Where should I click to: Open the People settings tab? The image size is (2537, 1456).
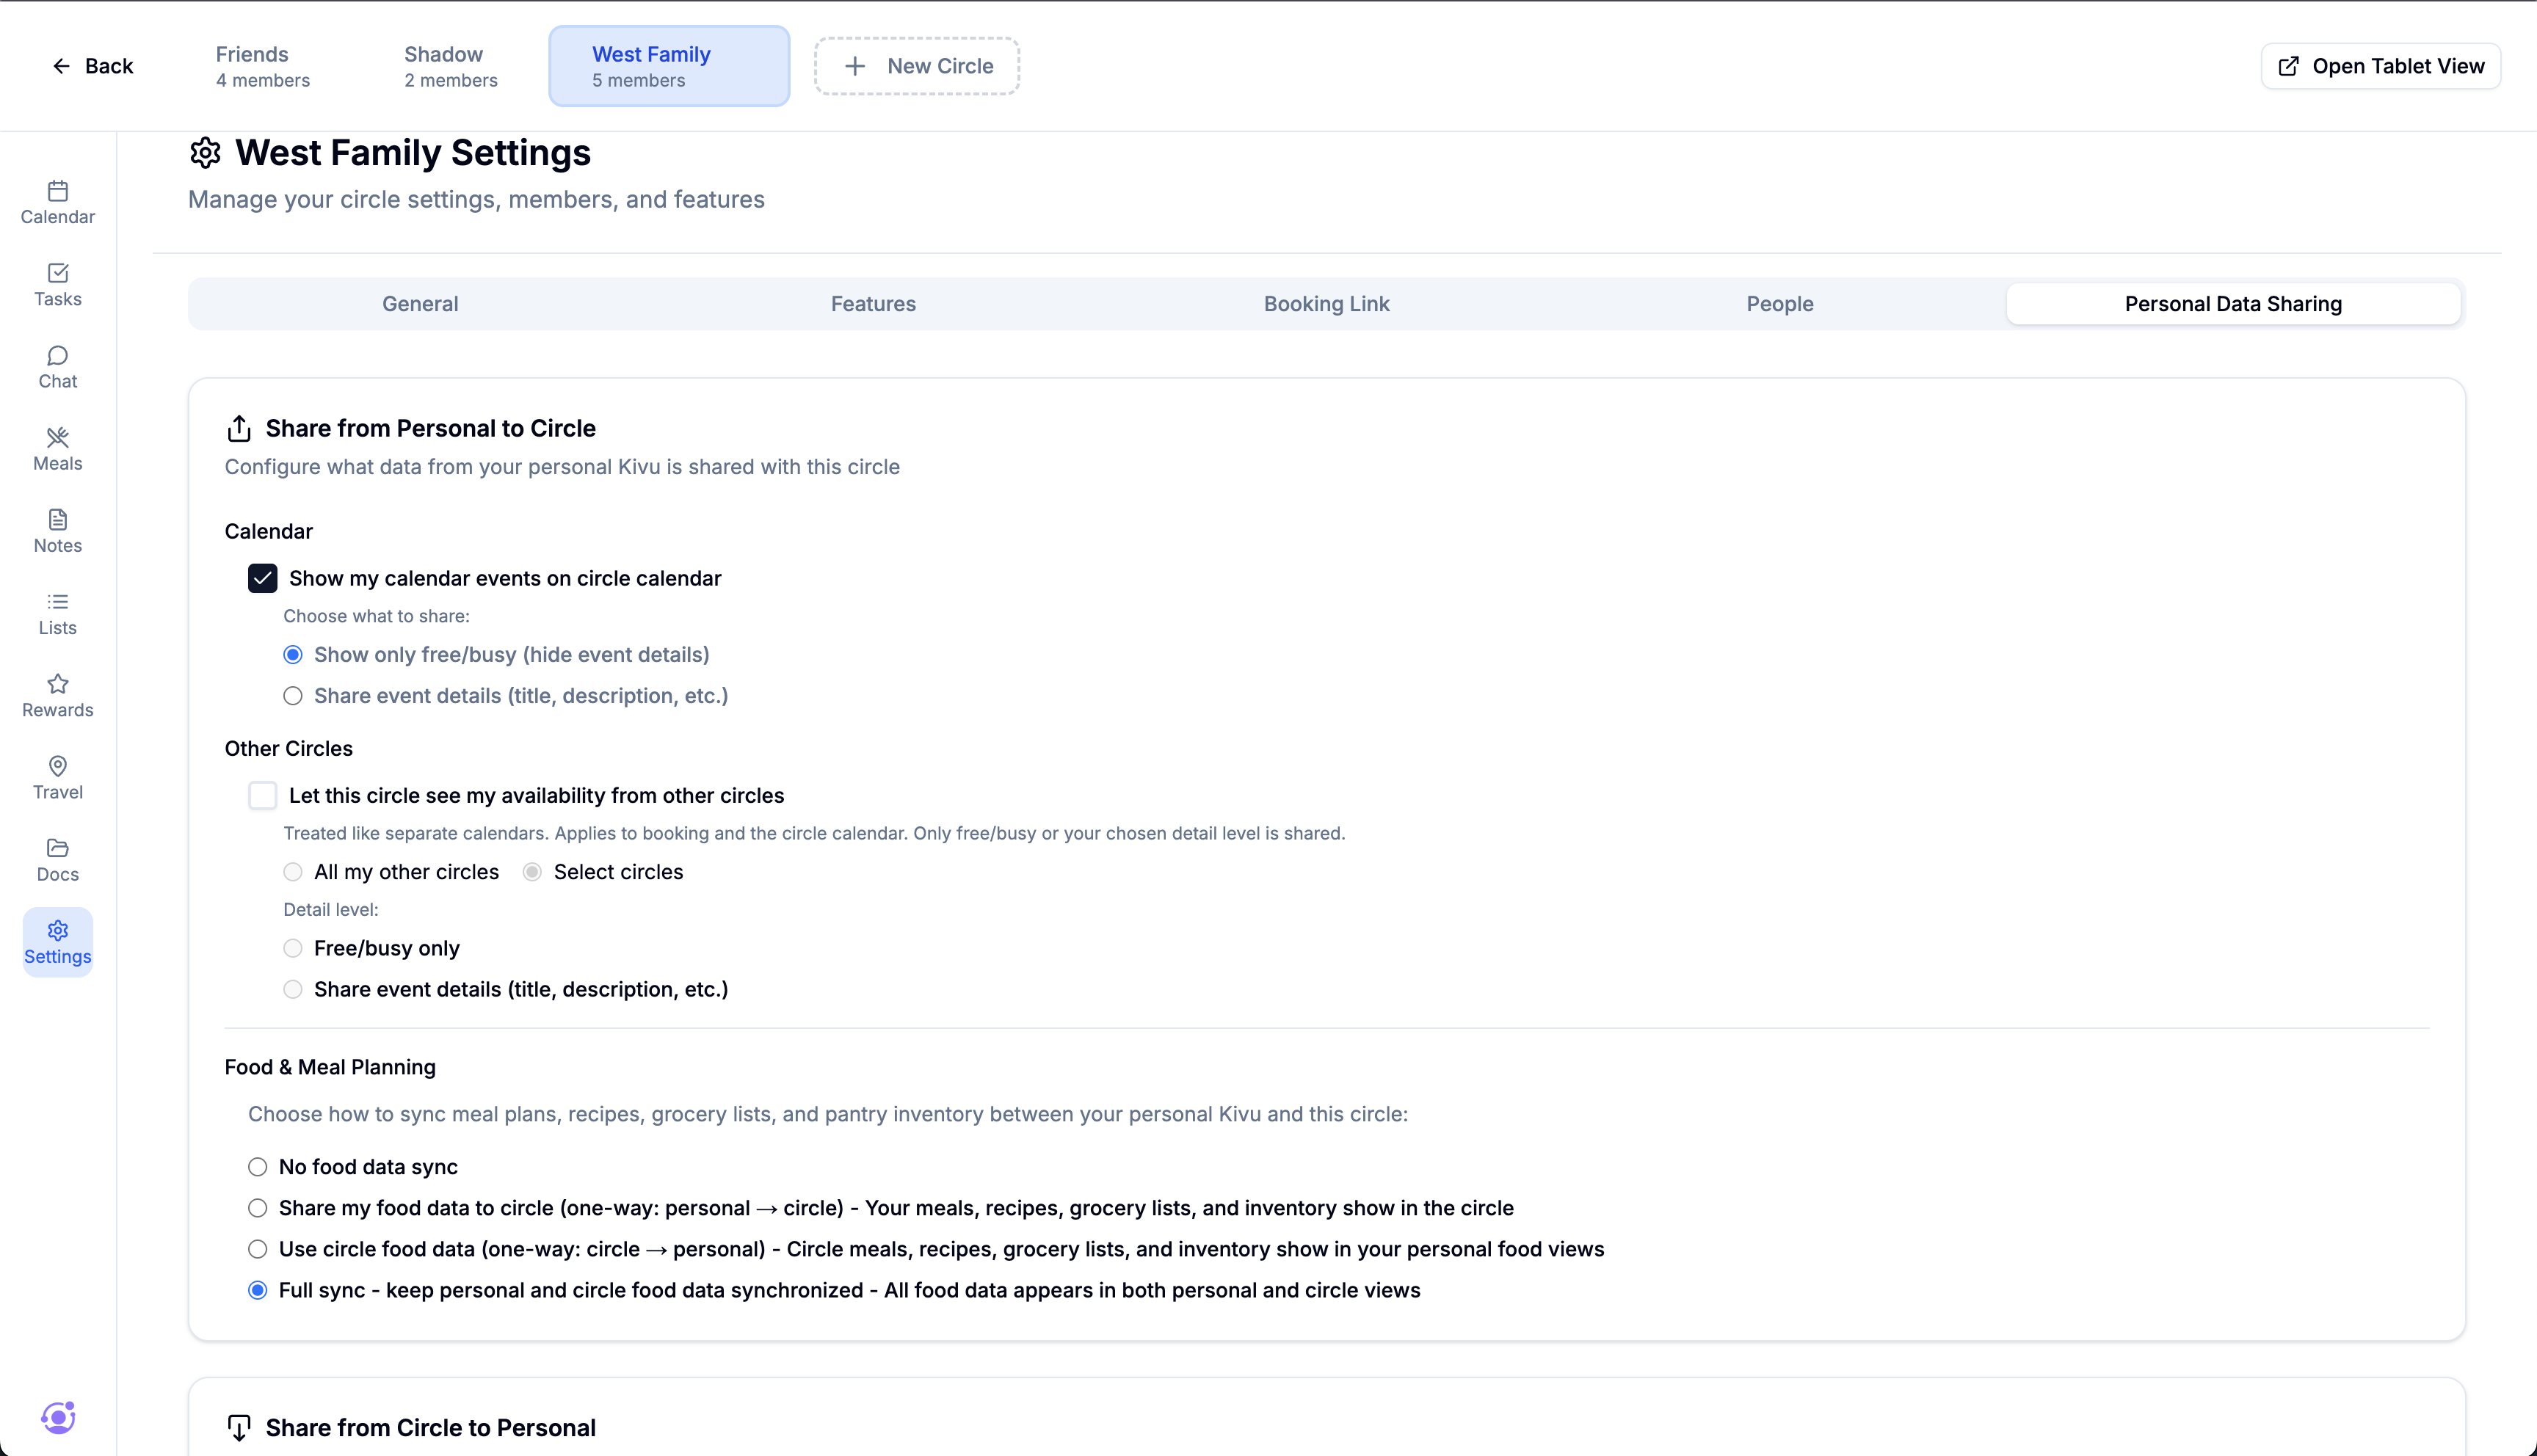tap(1780, 303)
